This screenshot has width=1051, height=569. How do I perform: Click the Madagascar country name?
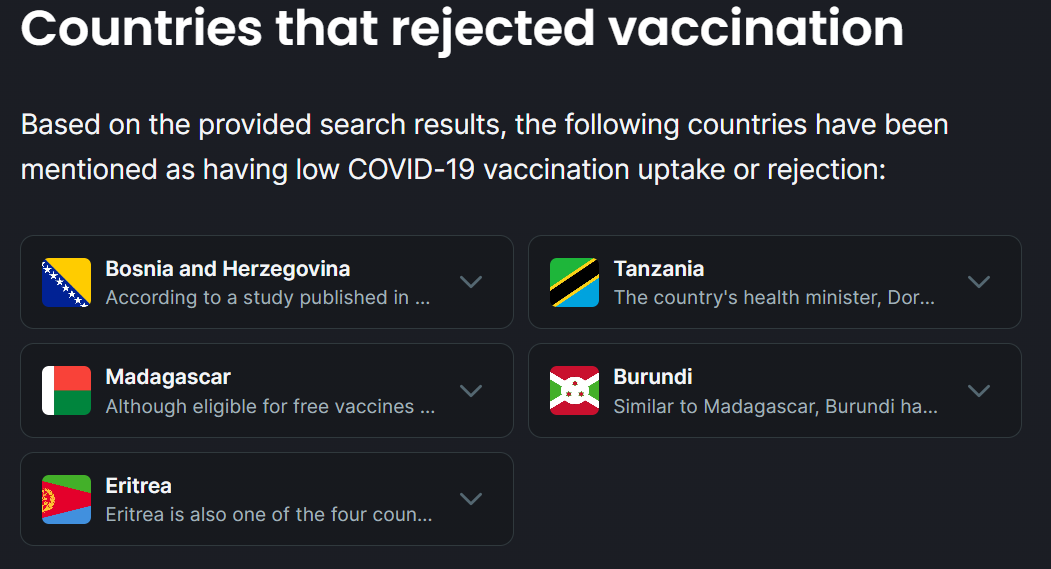[x=168, y=377]
